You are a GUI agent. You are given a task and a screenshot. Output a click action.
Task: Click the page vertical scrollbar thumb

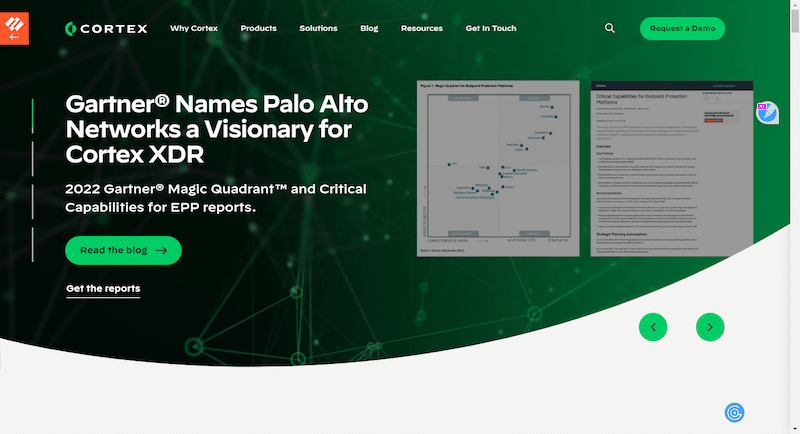point(795,19)
